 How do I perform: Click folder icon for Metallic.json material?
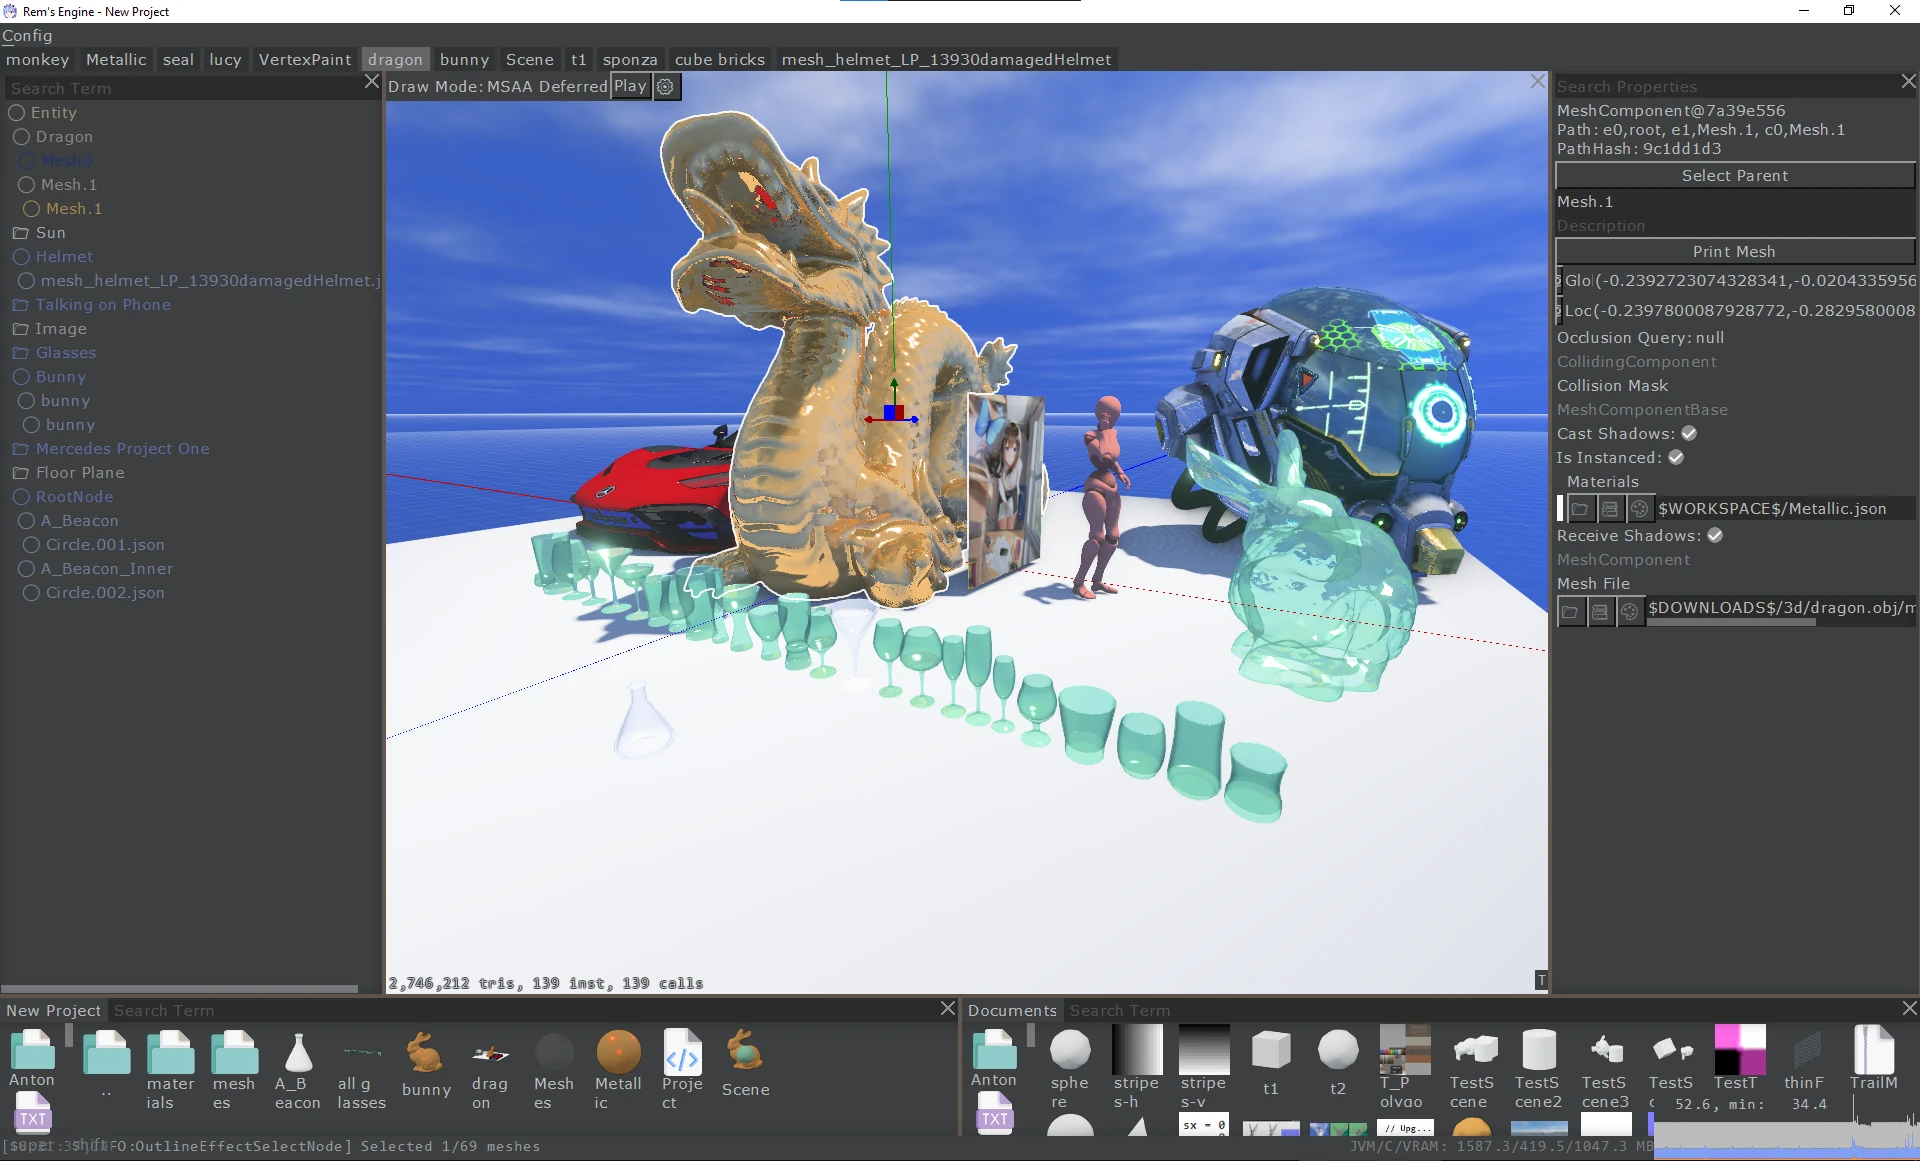tap(1580, 509)
